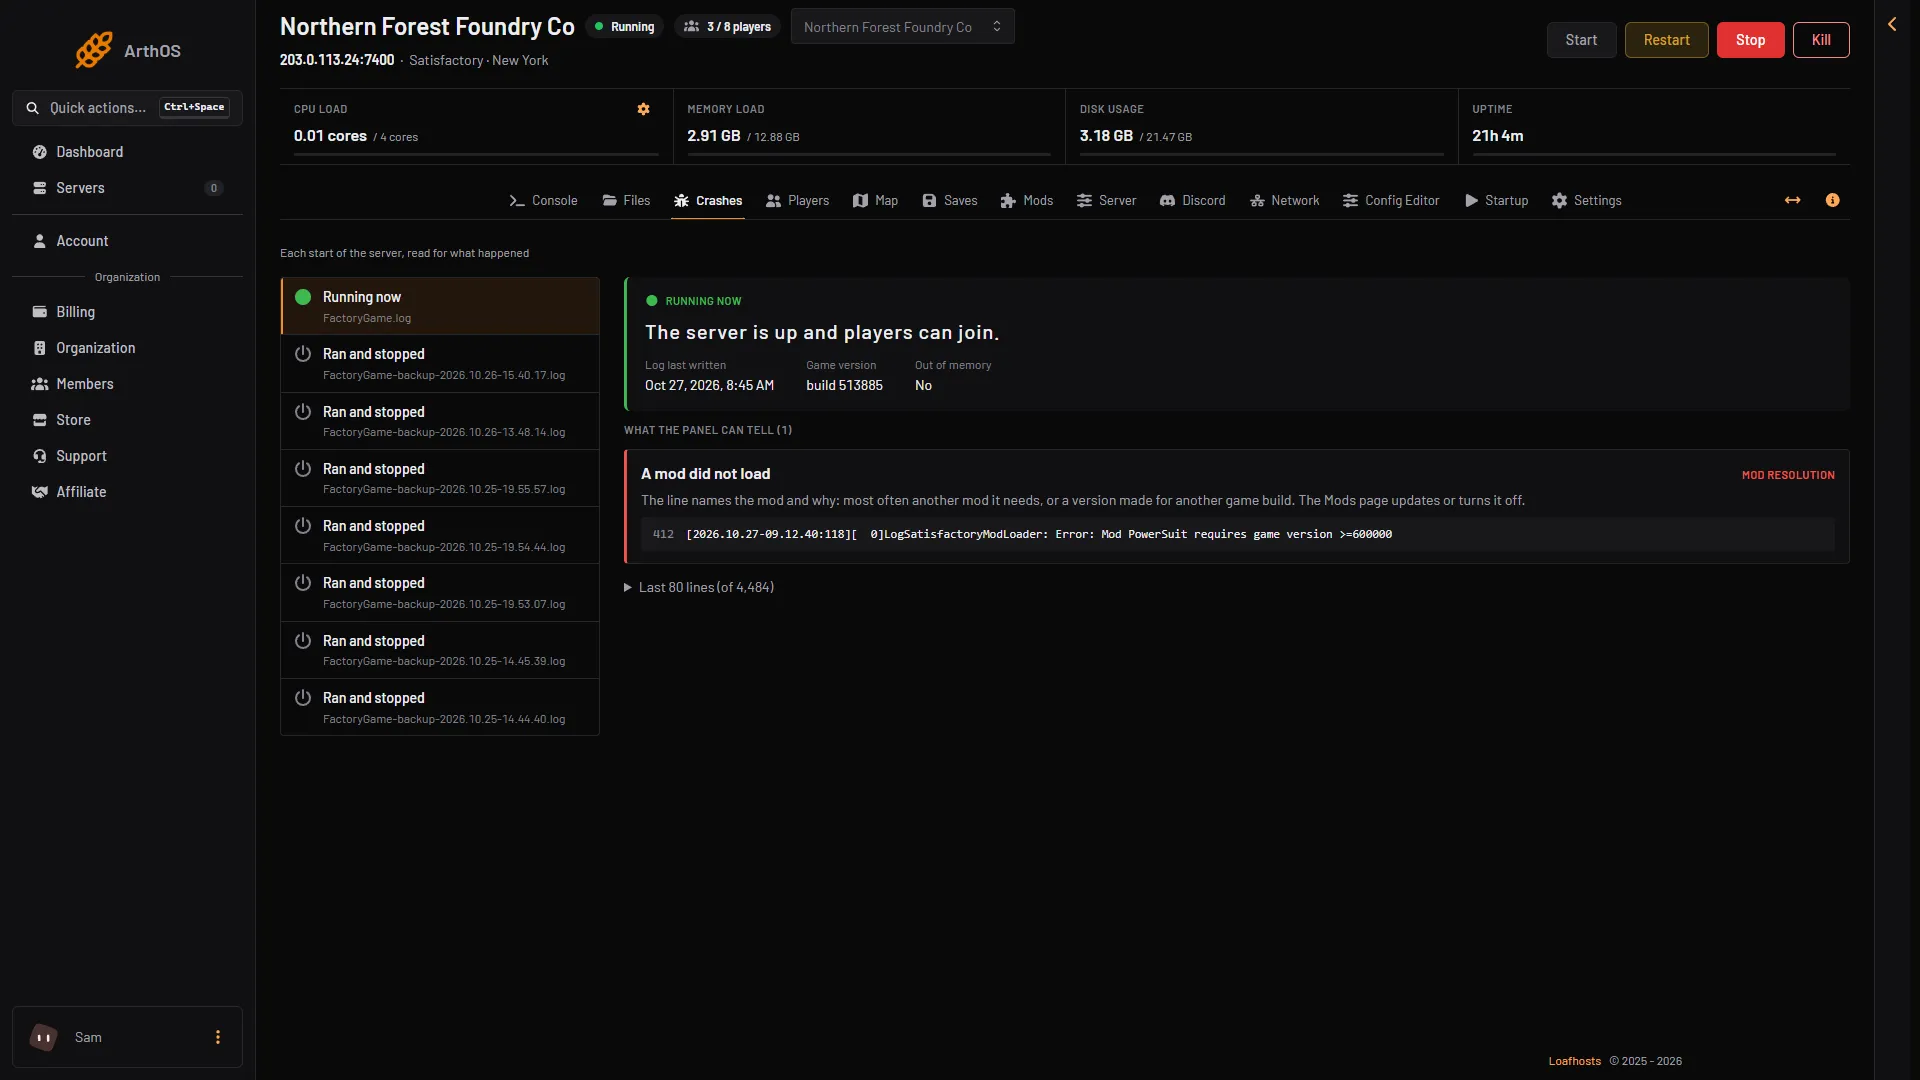Click Sam's avatar picture

click(x=44, y=1037)
